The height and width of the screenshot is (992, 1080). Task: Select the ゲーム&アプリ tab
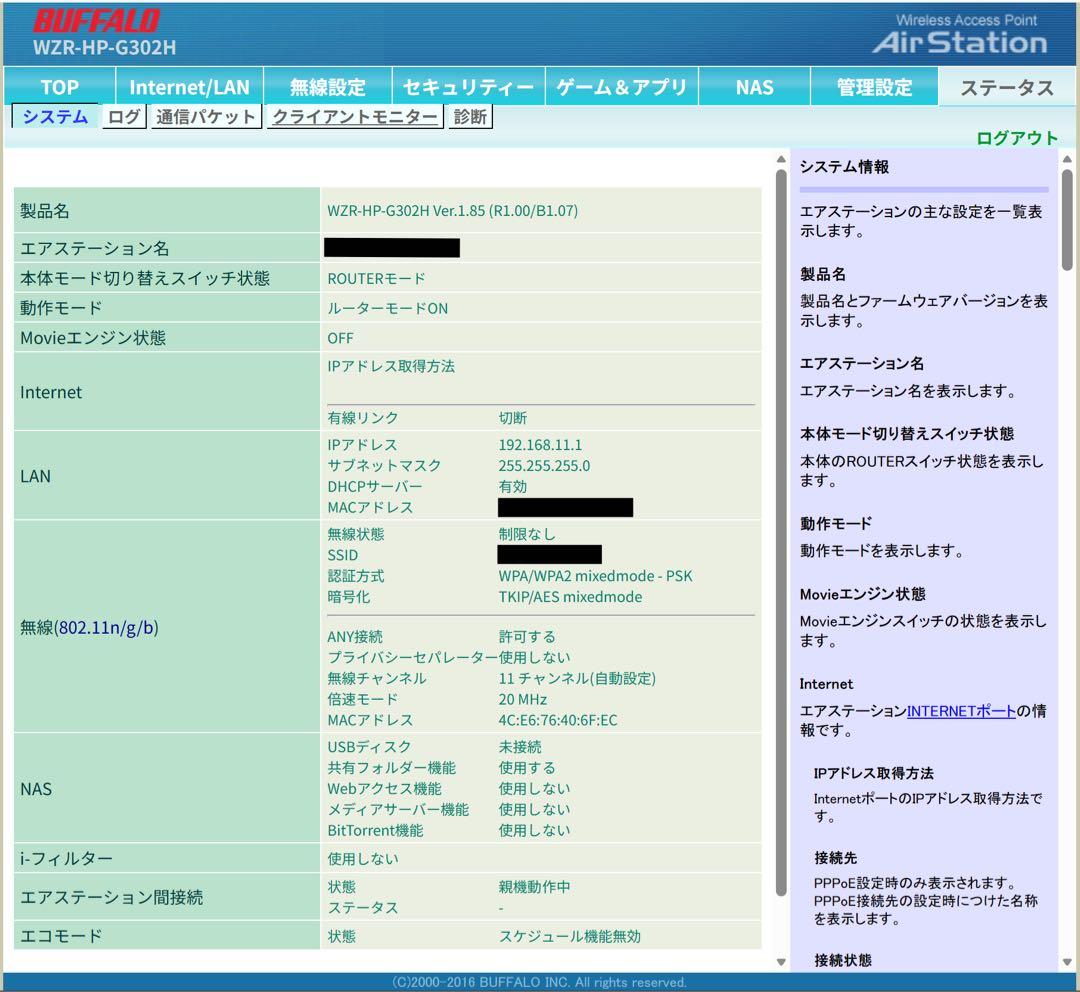[x=621, y=87]
